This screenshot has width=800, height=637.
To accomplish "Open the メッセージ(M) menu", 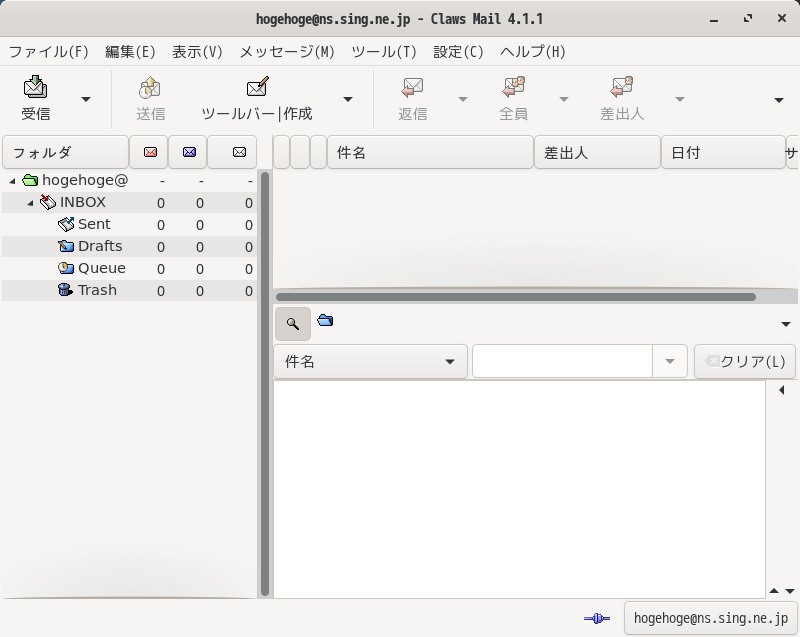I will [287, 52].
